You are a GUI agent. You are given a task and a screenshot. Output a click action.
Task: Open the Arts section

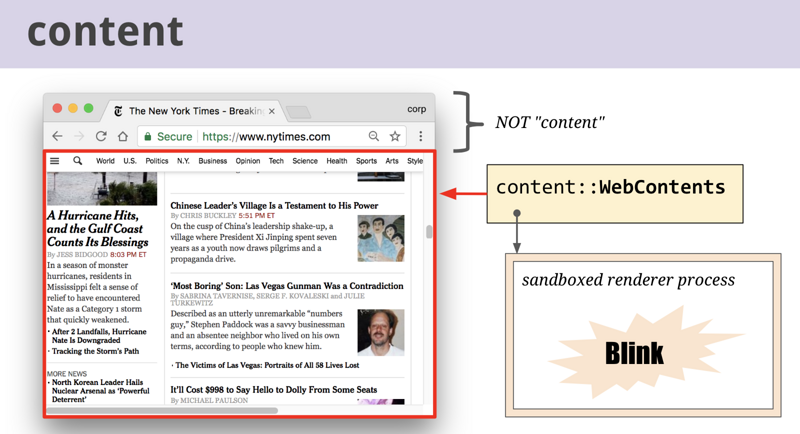[x=392, y=161]
